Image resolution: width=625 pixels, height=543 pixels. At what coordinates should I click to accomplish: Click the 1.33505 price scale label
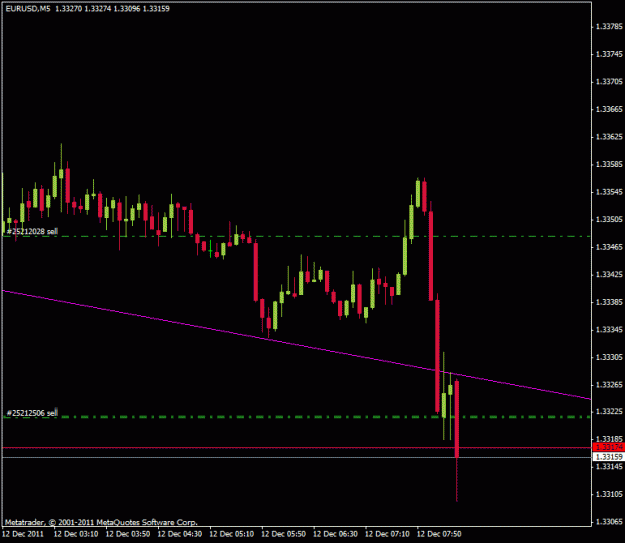pyautogui.click(x=609, y=220)
